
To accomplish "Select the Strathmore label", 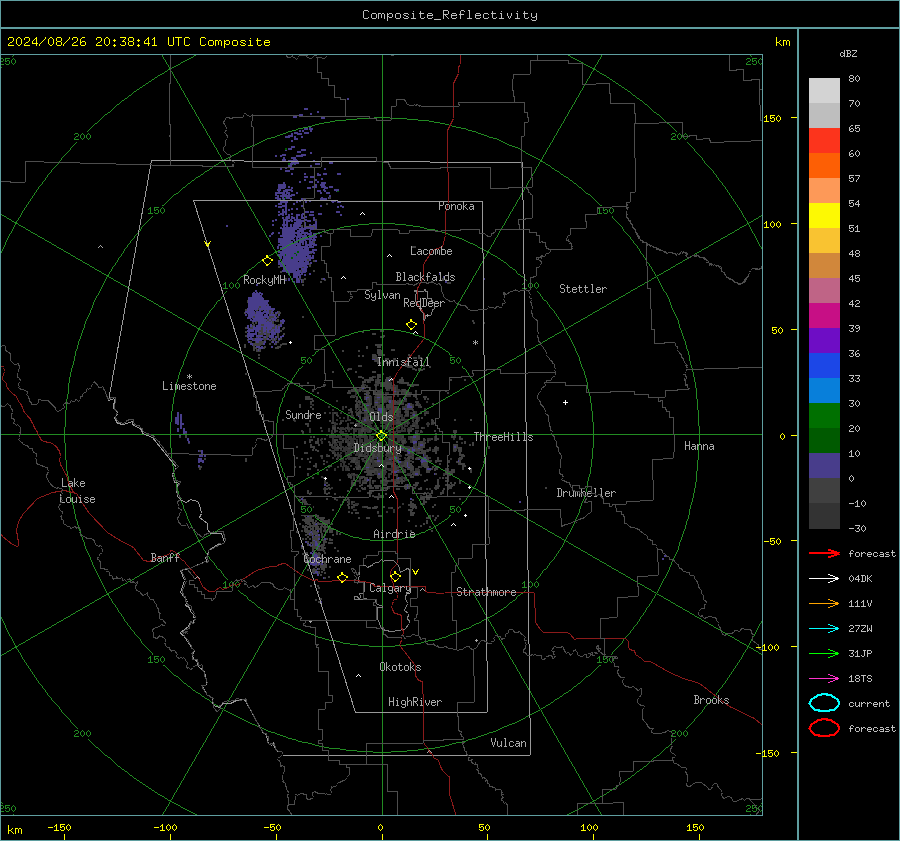I will 486,592.
